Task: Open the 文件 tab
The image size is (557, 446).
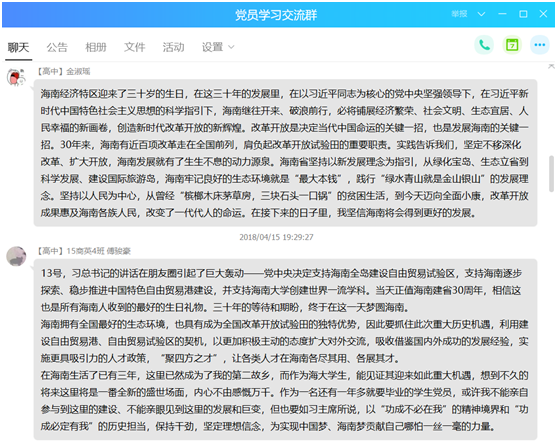Action: (x=134, y=47)
